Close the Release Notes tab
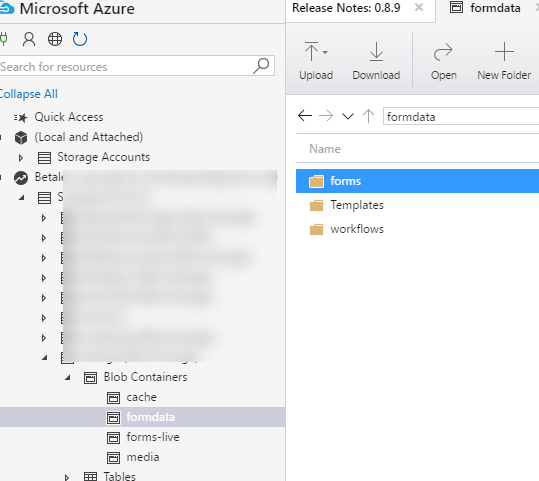Screen dimensions: 539x481 point(419,7)
